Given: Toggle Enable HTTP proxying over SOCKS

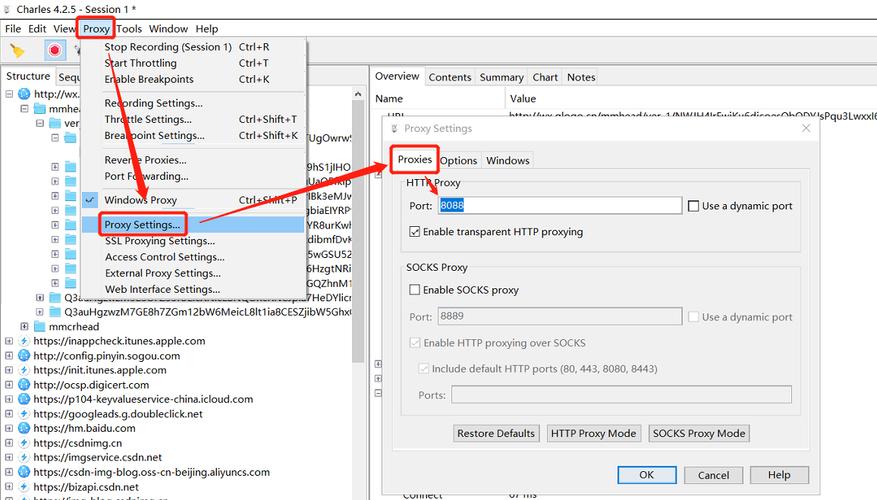Looking at the screenshot, I should point(414,343).
